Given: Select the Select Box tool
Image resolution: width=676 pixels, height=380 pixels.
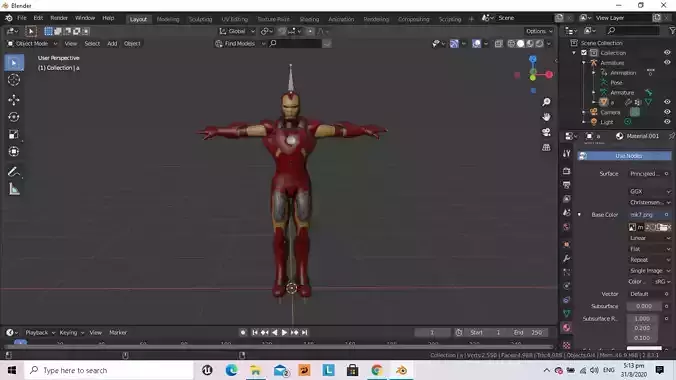Looking at the screenshot, I should pos(14,63).
